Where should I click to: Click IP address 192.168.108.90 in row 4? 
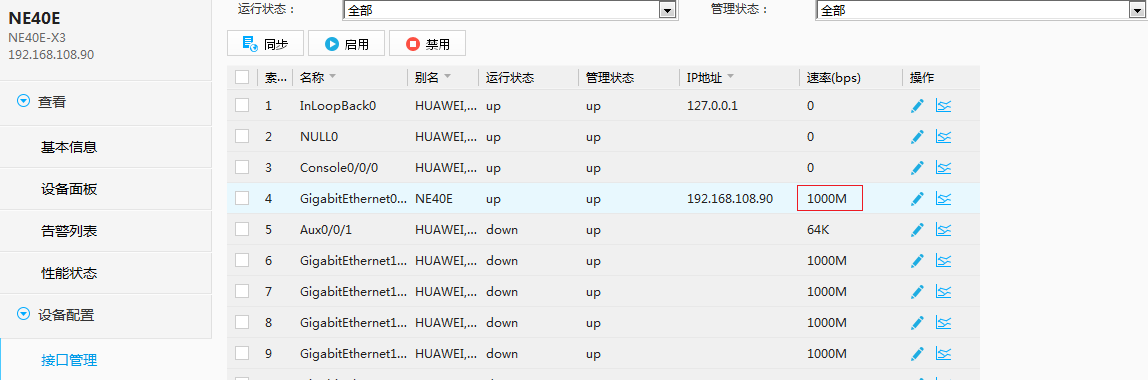(x=730, y=198)
